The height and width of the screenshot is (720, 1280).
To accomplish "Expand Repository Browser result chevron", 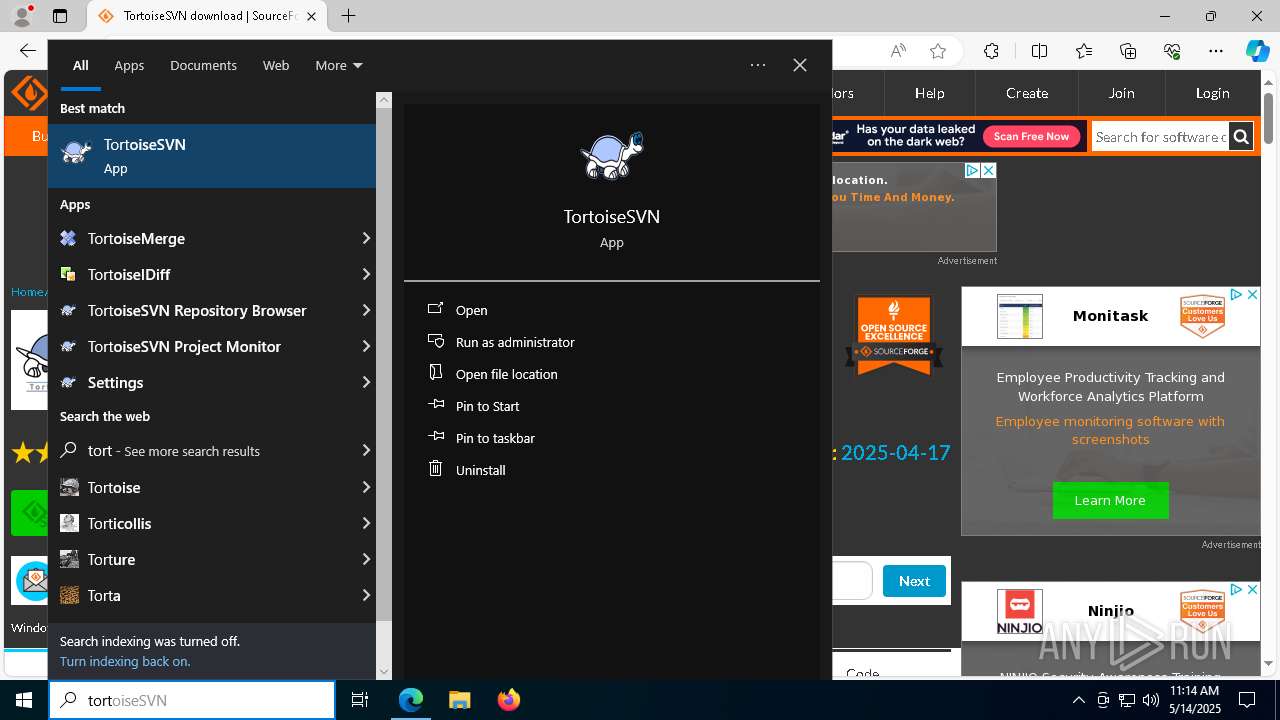I will pos(366,310).
